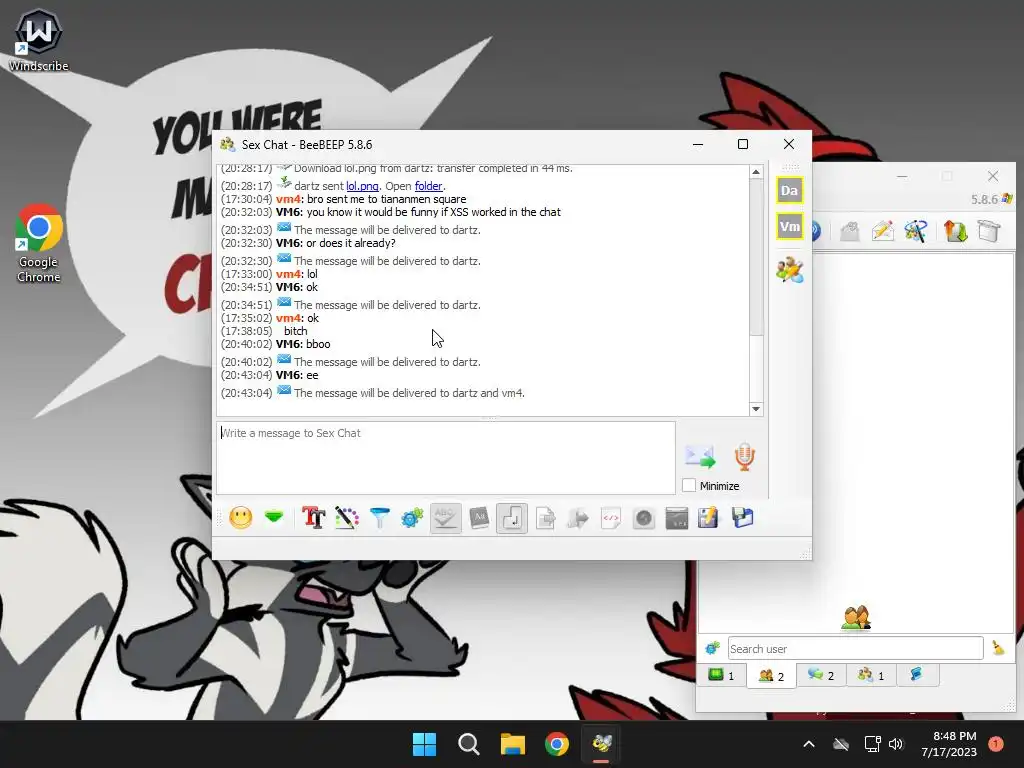1024x768 pixels.
Task: Click the grey round disc toolbar icon
Action: (644, 518)
